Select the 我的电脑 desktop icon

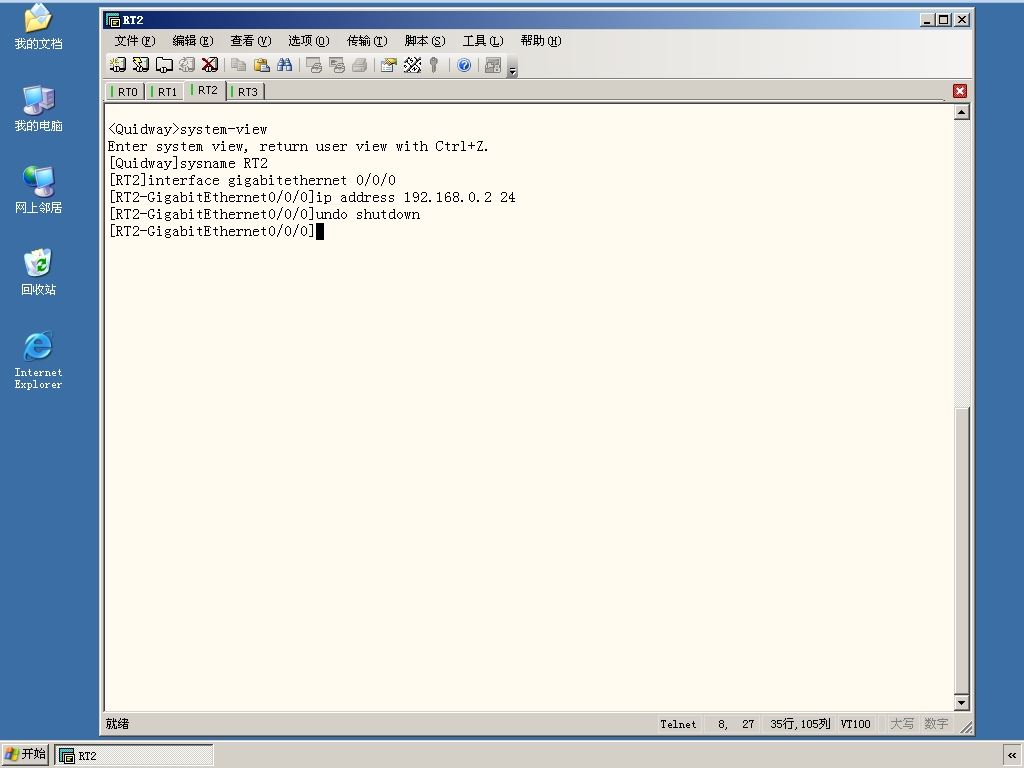(39, 108)
